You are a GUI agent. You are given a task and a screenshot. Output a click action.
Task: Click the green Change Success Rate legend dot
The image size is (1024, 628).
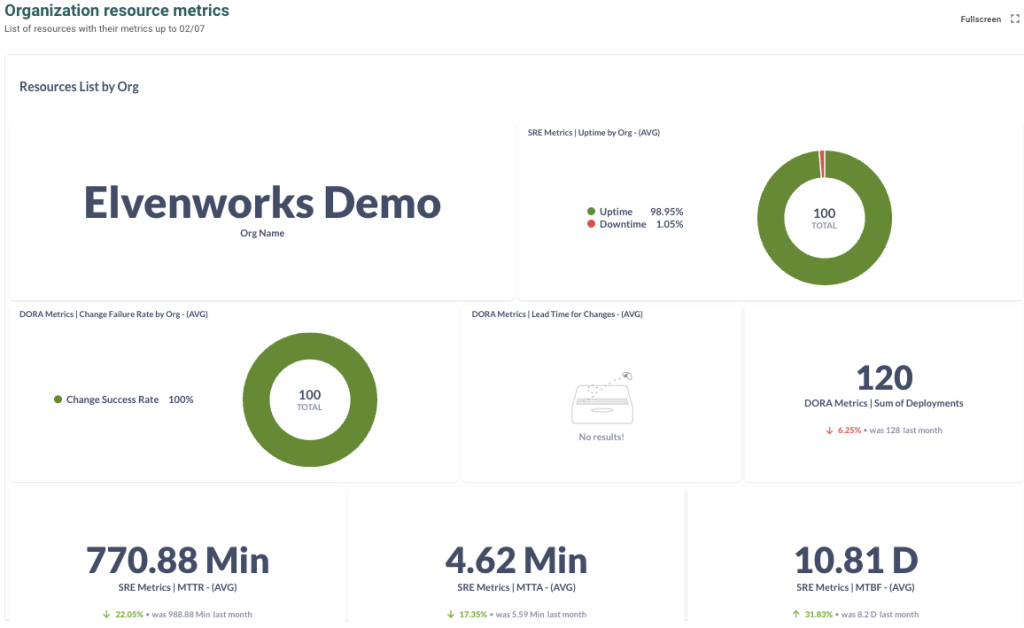click(x=57, y=400)
